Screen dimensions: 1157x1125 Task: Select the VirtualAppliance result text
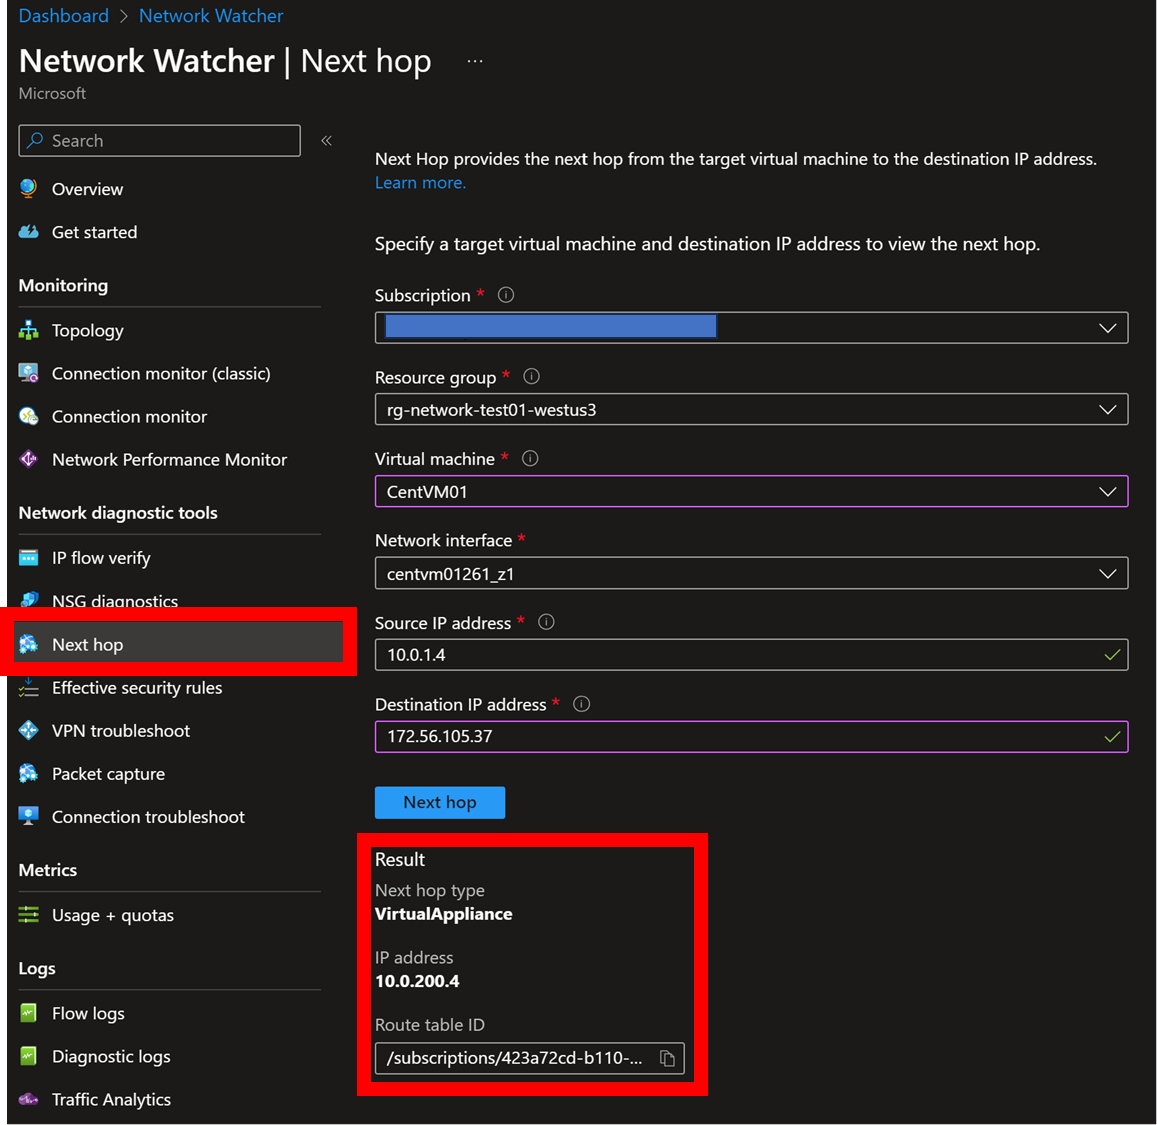click(x=443, y=914)
